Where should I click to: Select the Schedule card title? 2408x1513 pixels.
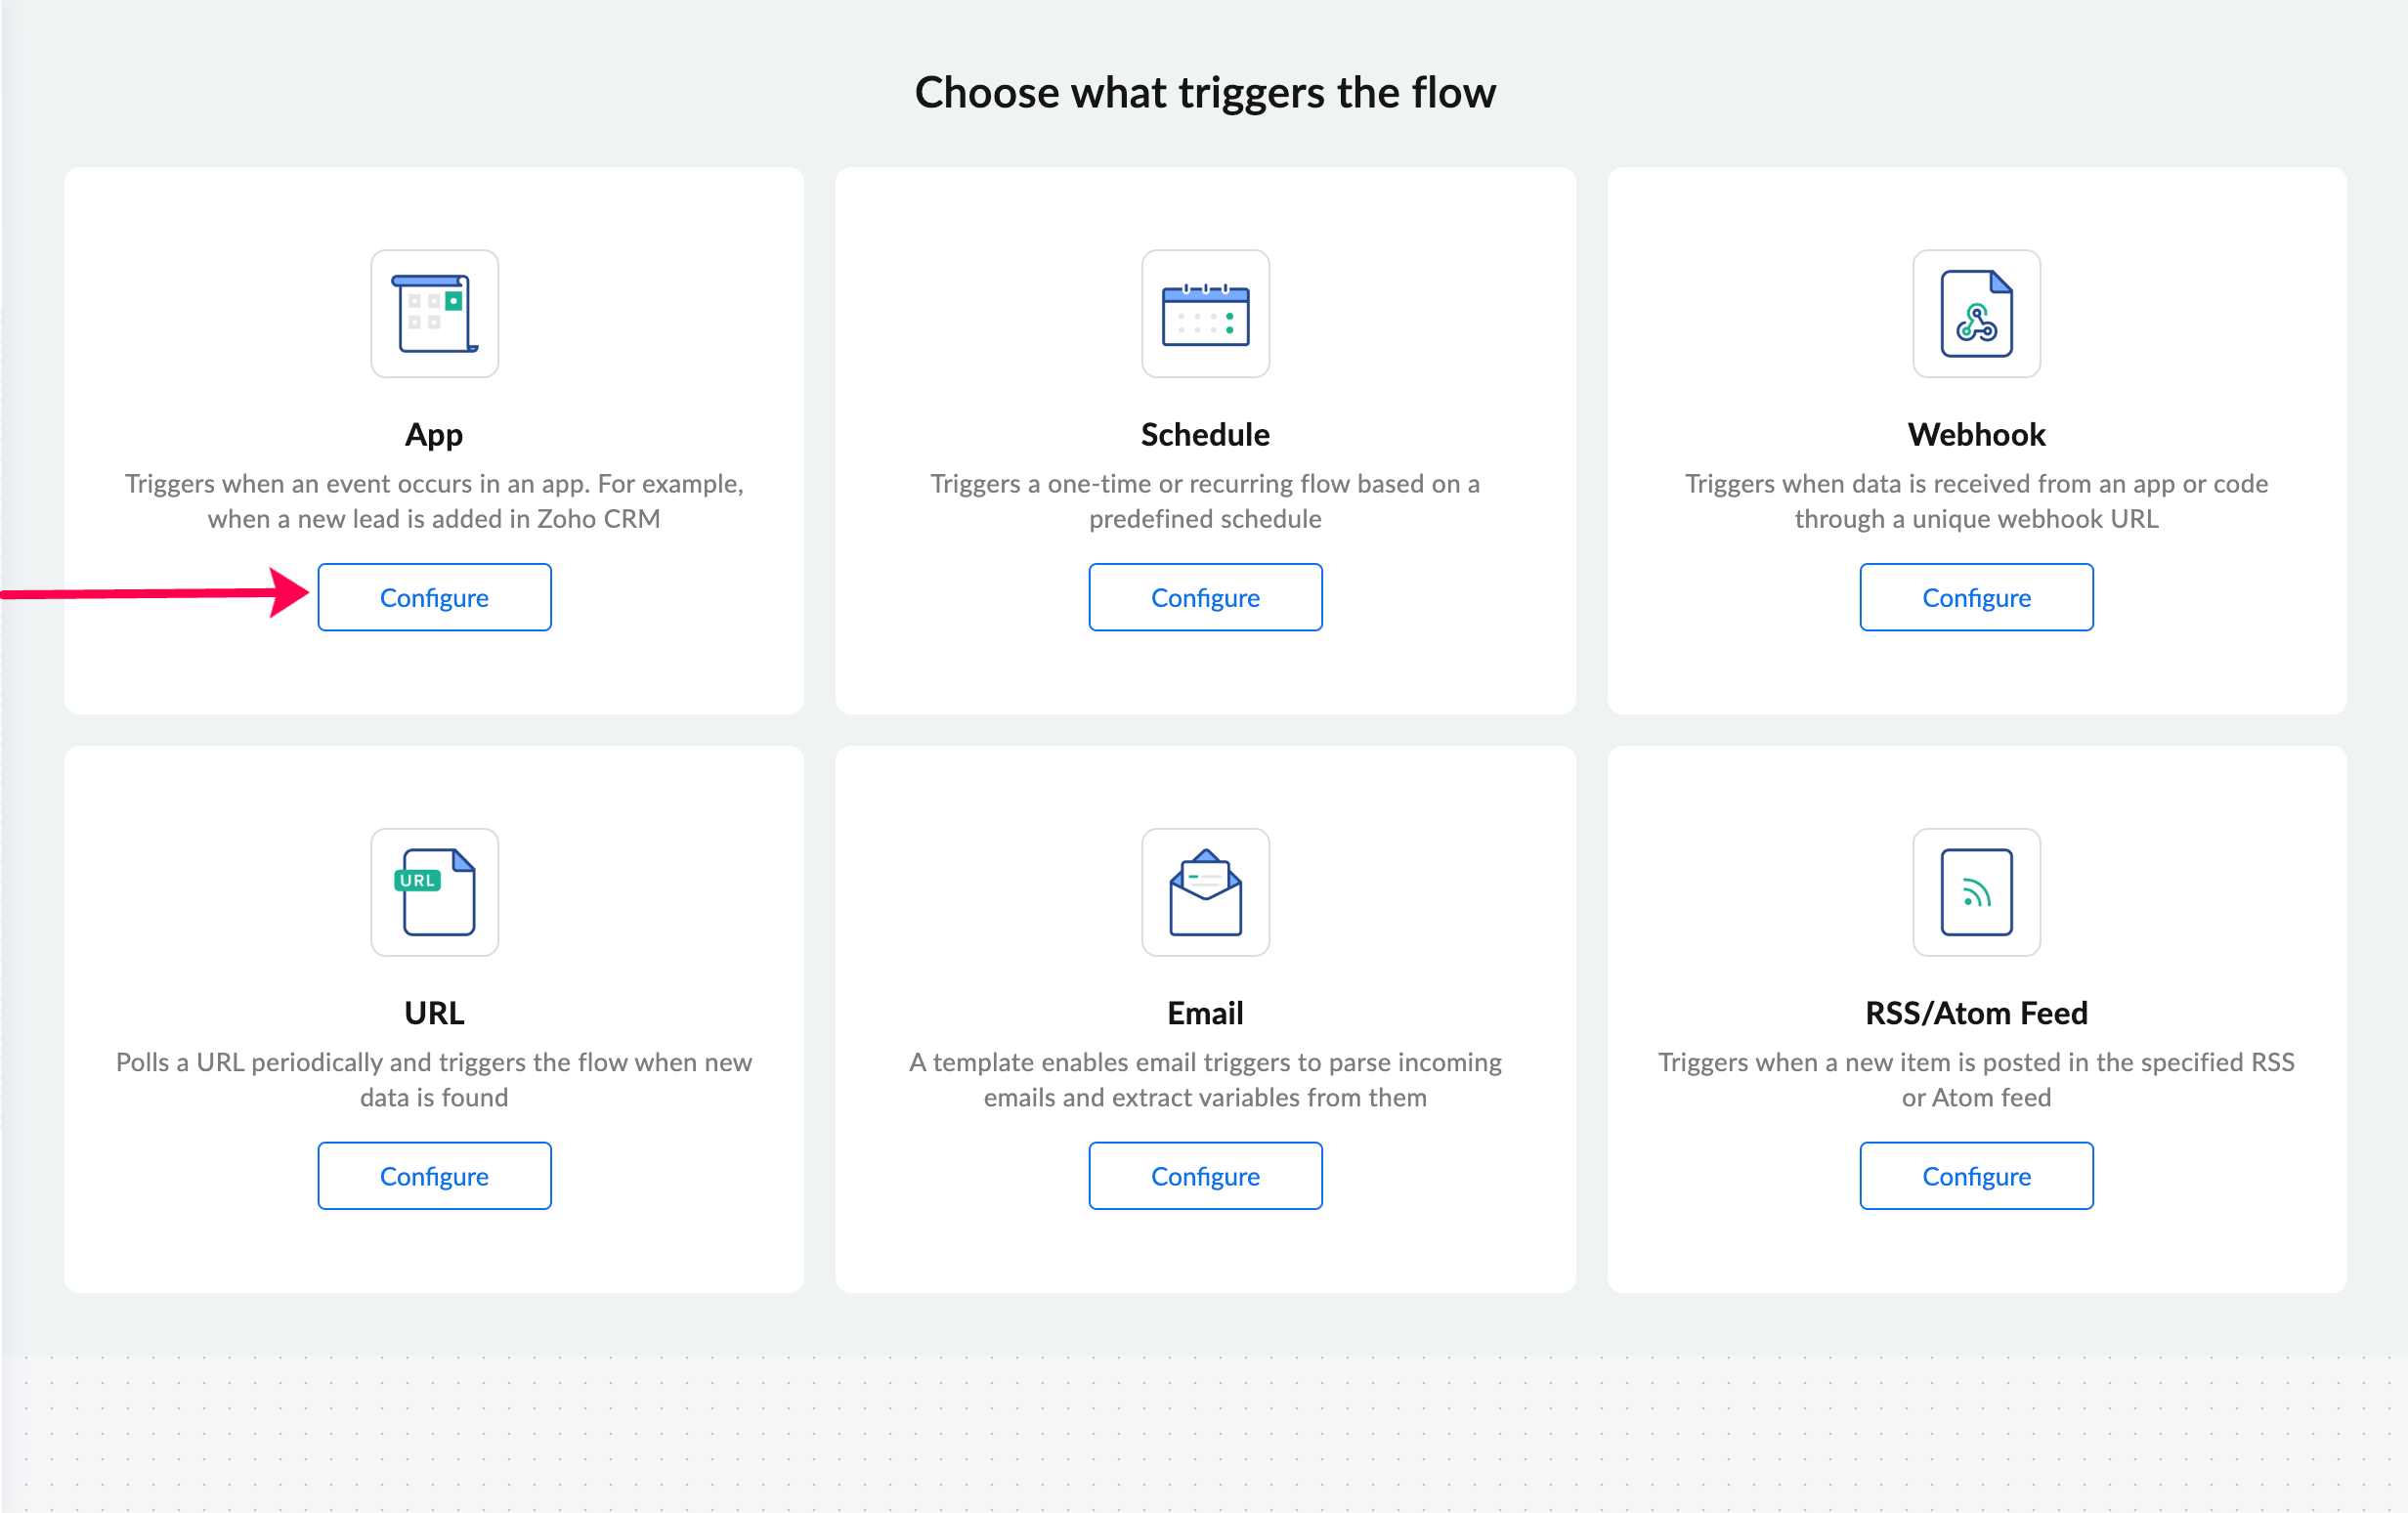(1205, 435)
